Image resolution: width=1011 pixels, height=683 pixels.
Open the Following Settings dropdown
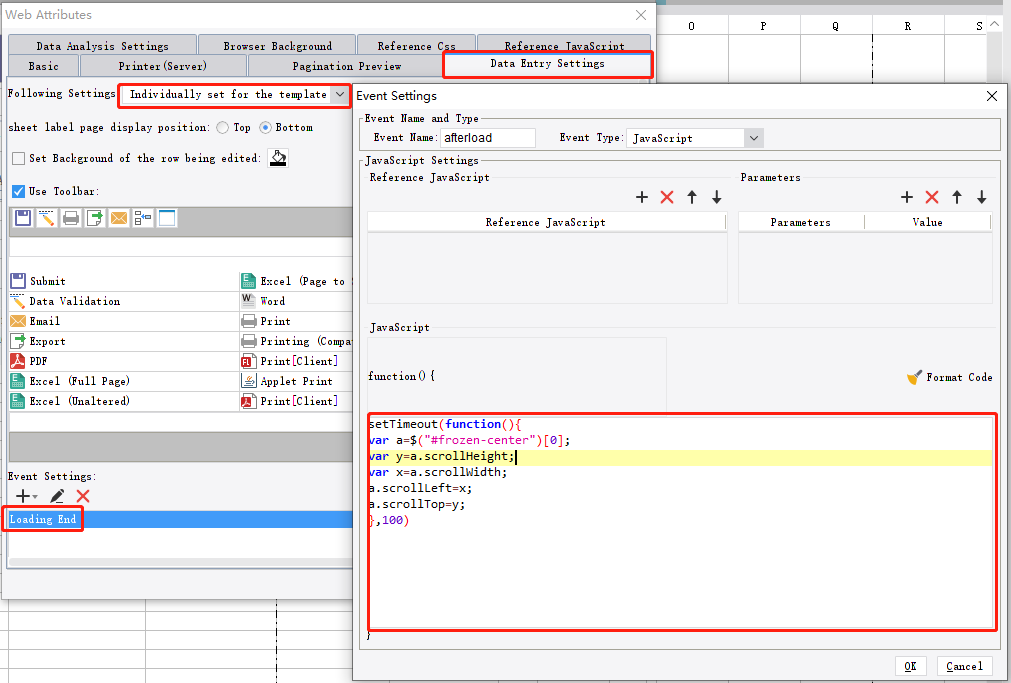pyautogui.click(x=341, y=93)
